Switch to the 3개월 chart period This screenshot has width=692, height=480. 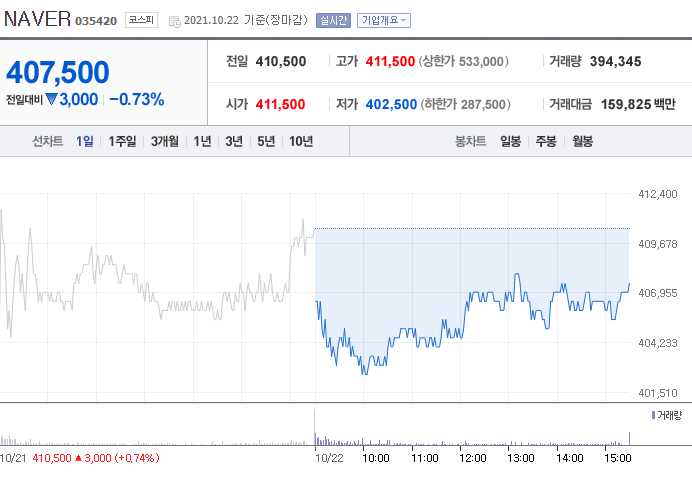click(165, 141)
